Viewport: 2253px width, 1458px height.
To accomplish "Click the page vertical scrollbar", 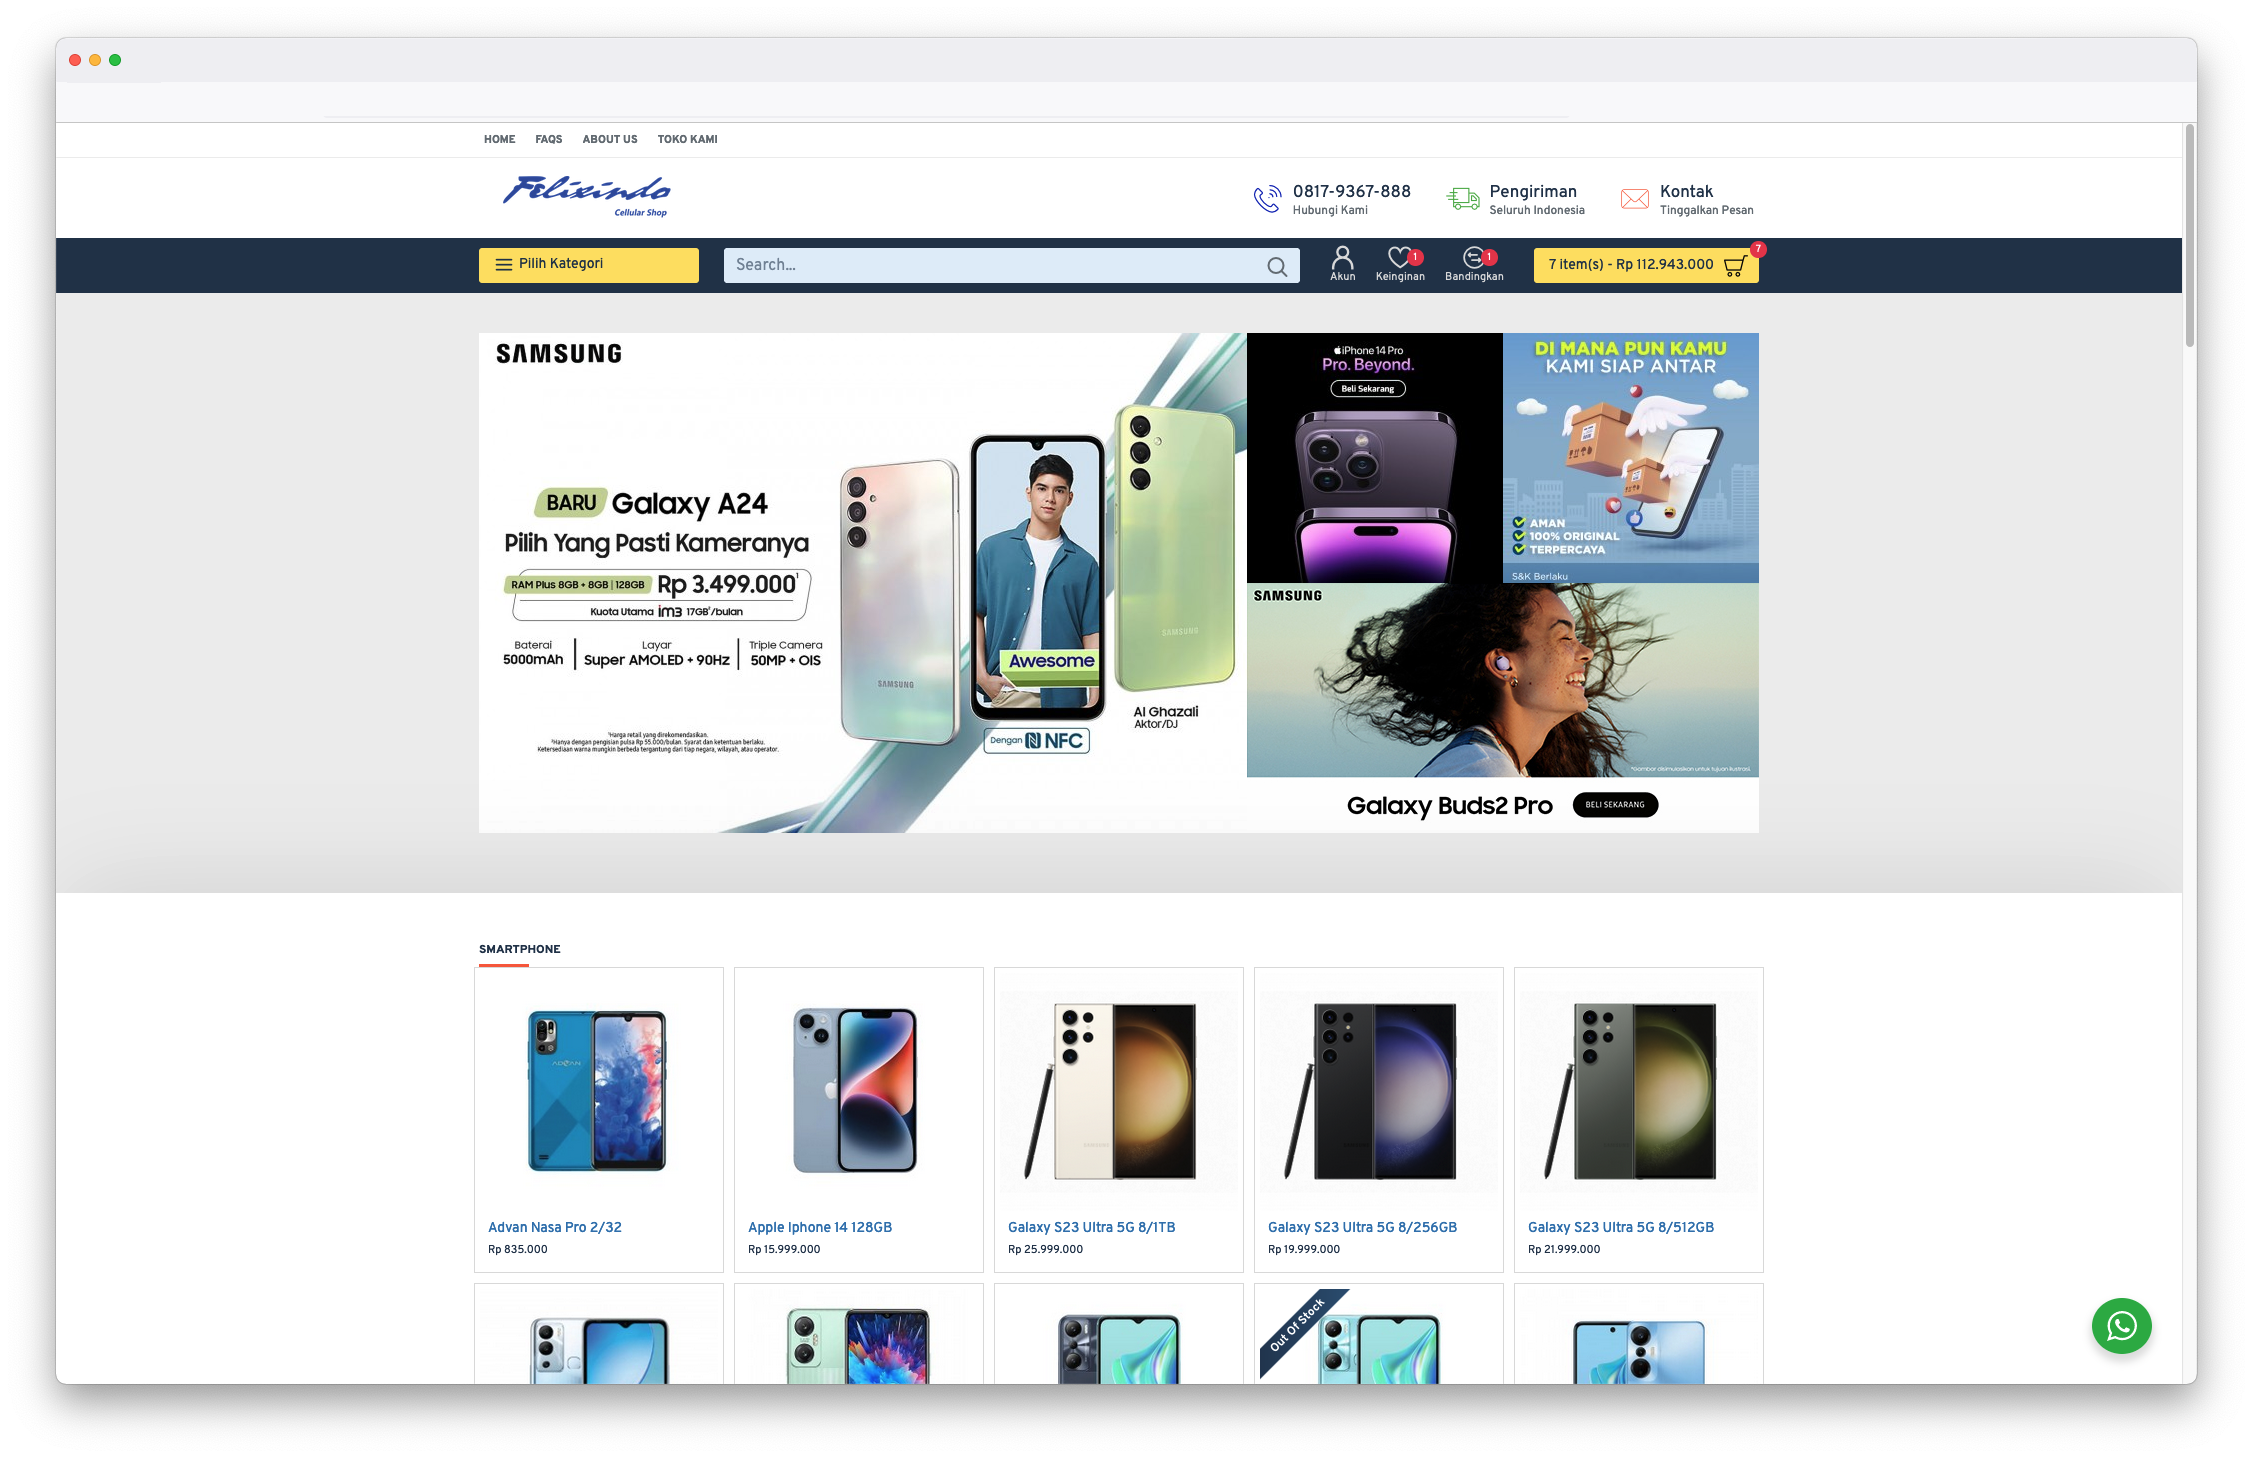I will pos(2189,236).
